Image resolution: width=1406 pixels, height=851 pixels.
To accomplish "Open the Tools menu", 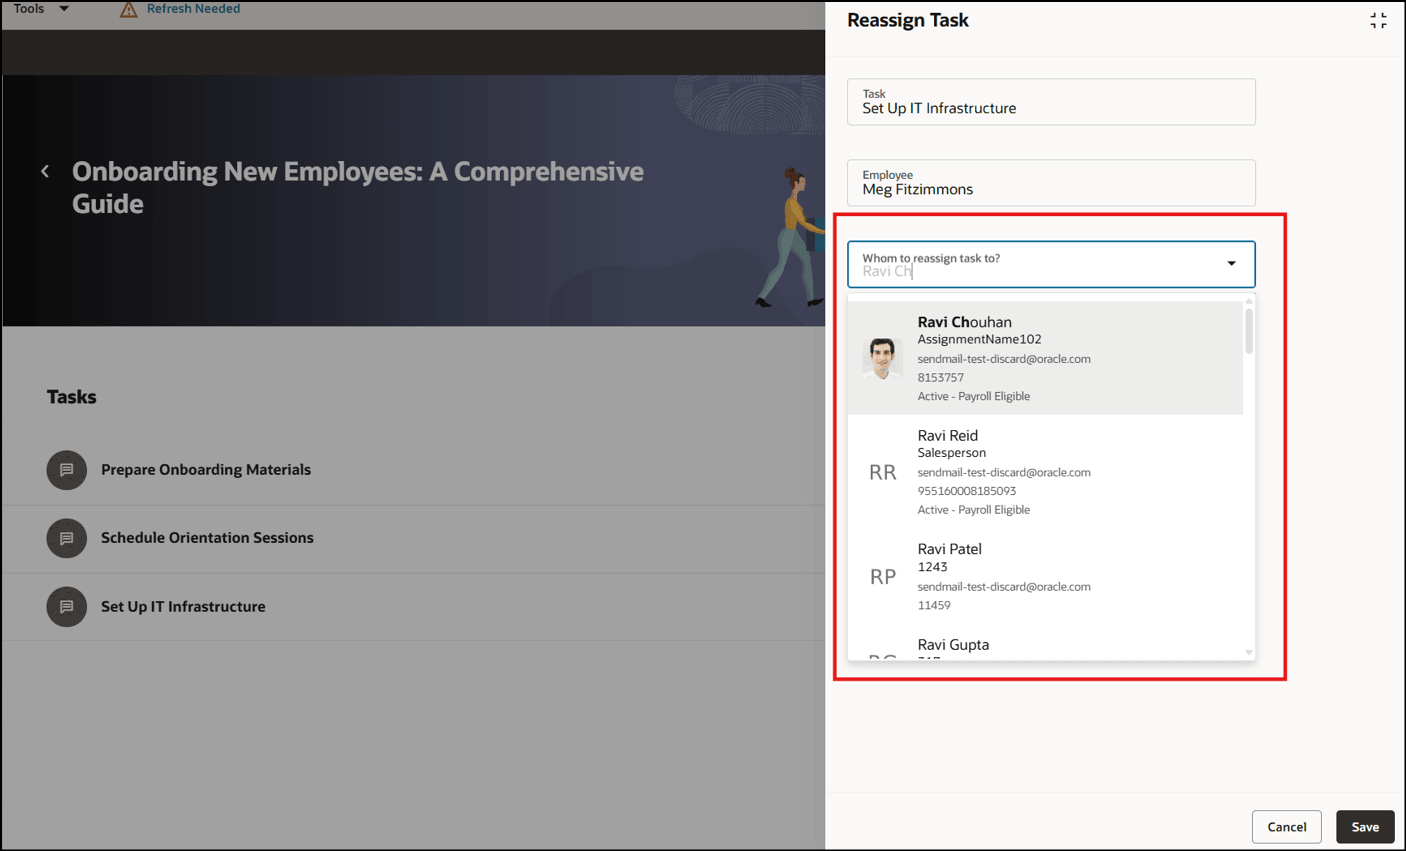I will point(29,8).
